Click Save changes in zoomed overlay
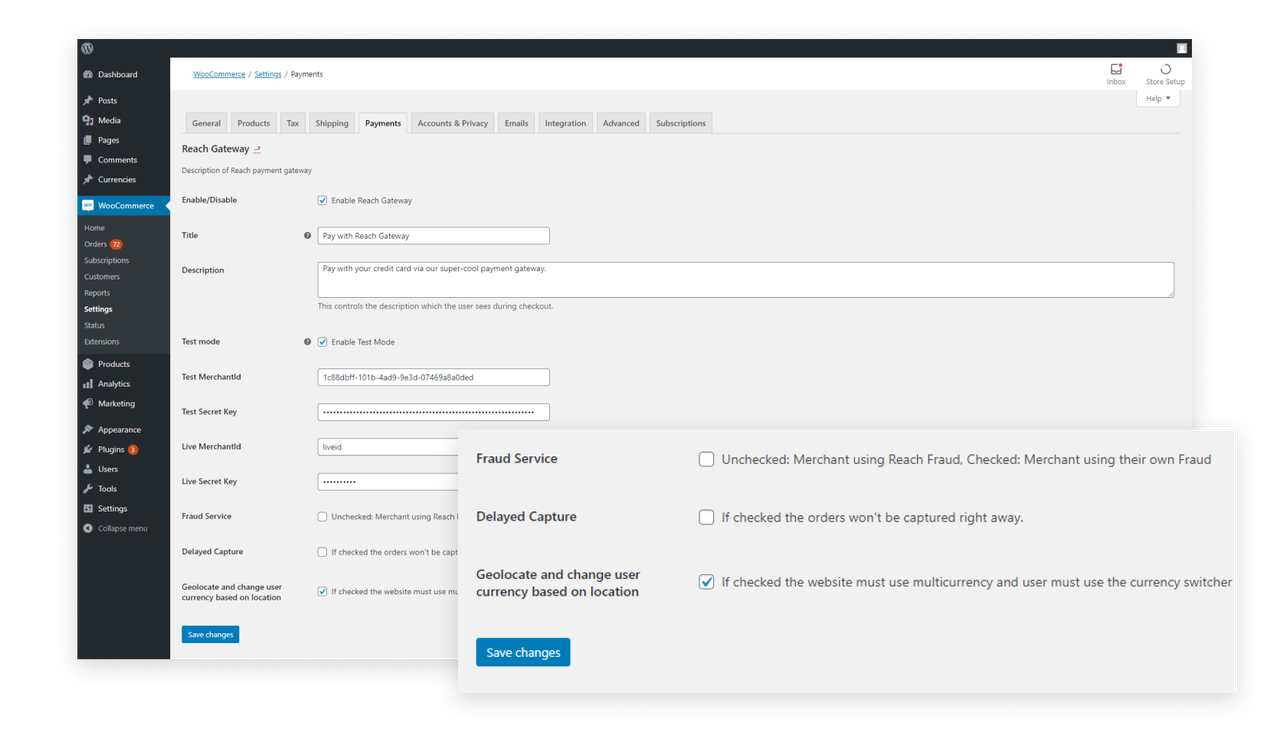The image size is (1280, 732). click(x=523, y=652)
